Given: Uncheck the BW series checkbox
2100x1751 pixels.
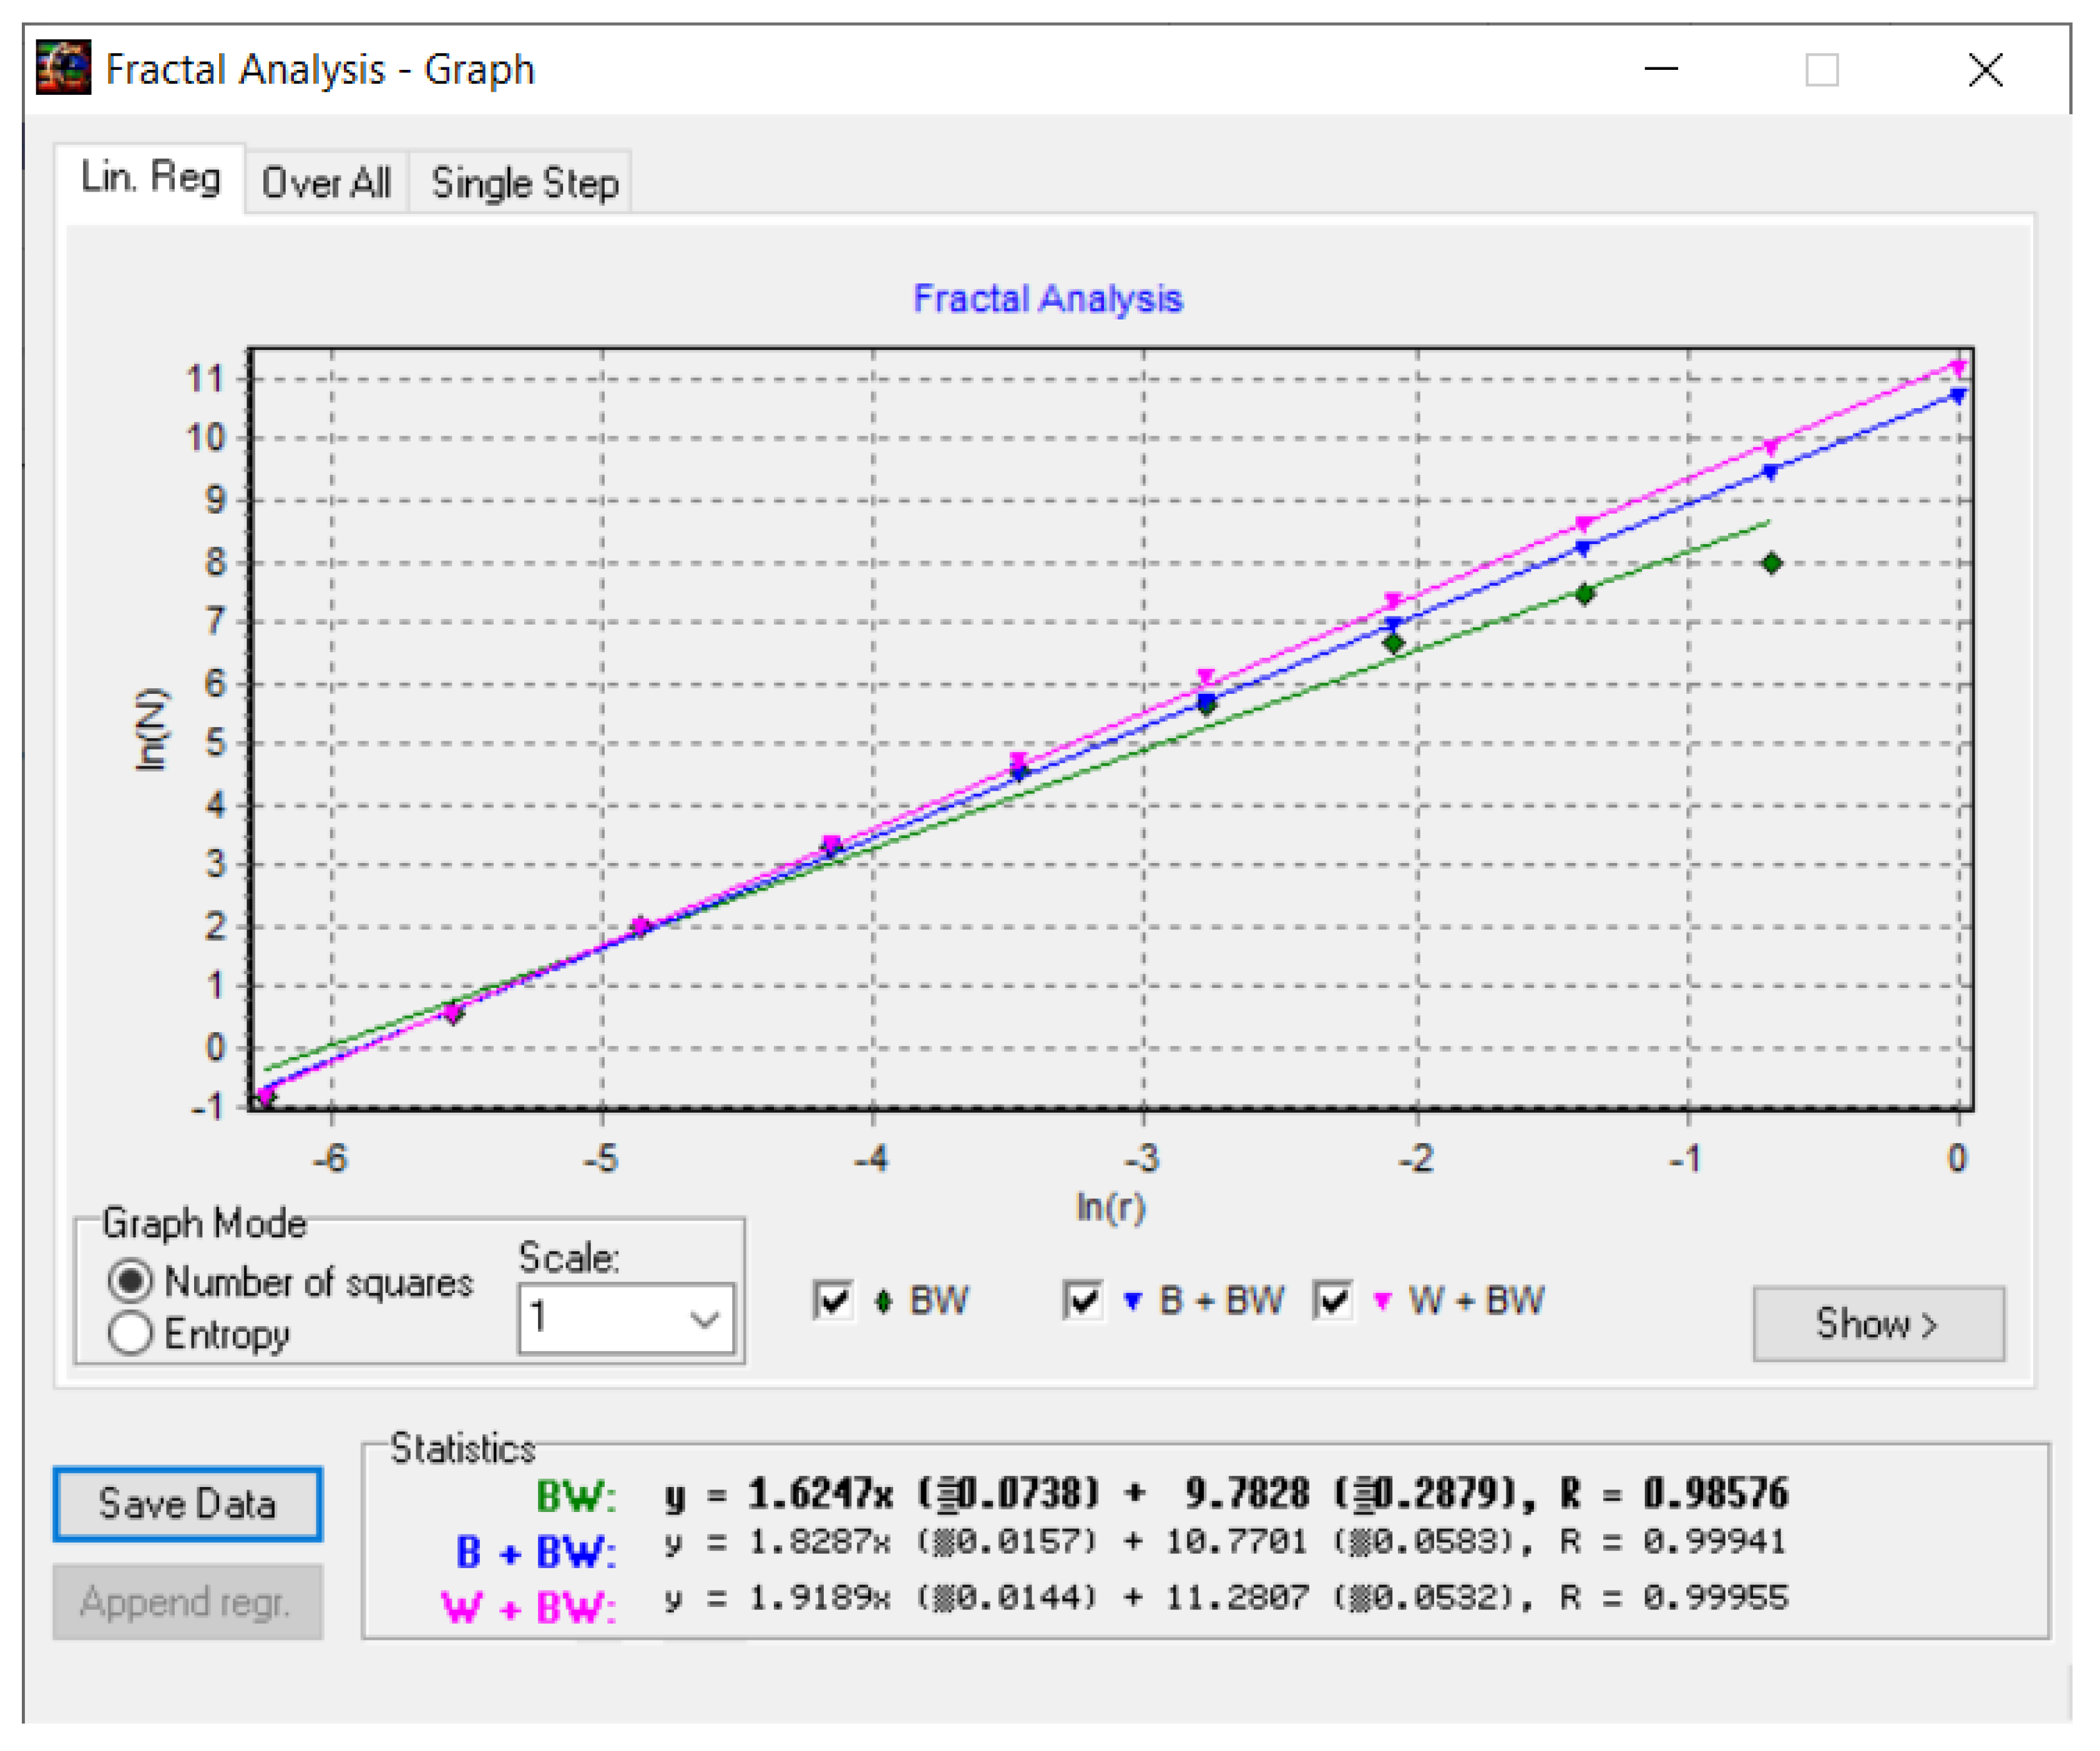Looking at the screenshot, I should [832, 1301].
